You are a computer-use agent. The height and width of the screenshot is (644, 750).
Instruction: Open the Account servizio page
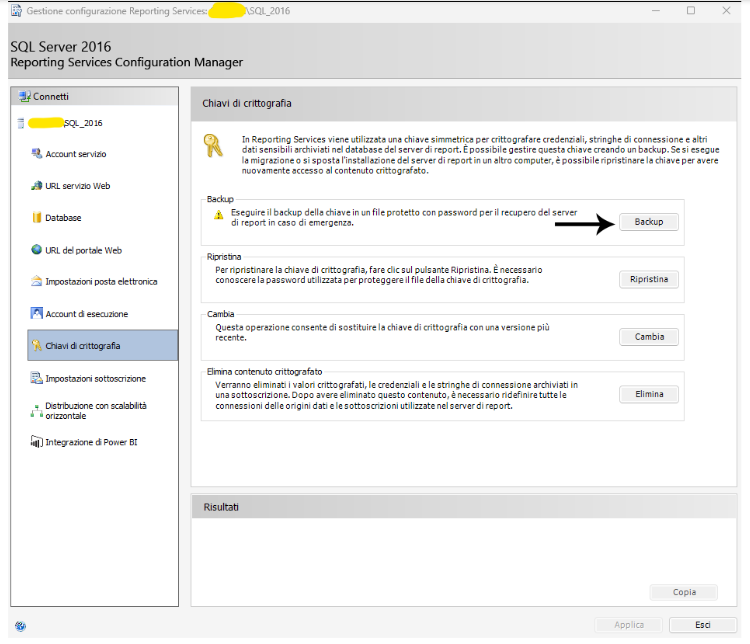[76, 154]
